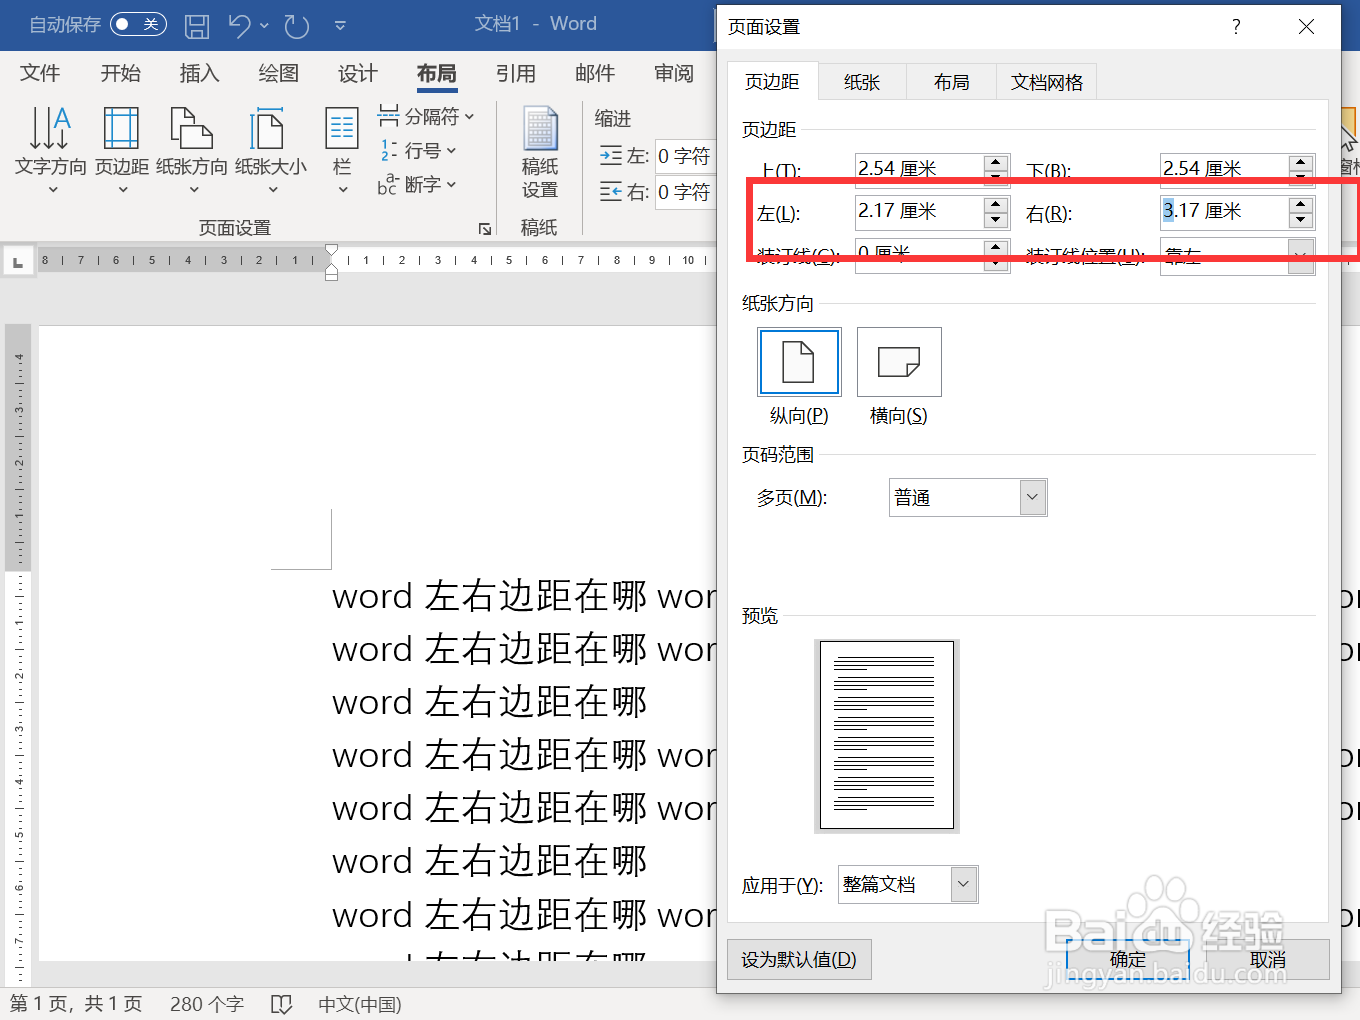Click the 页边距 margins icon in ribbon

tap(121, 129)
